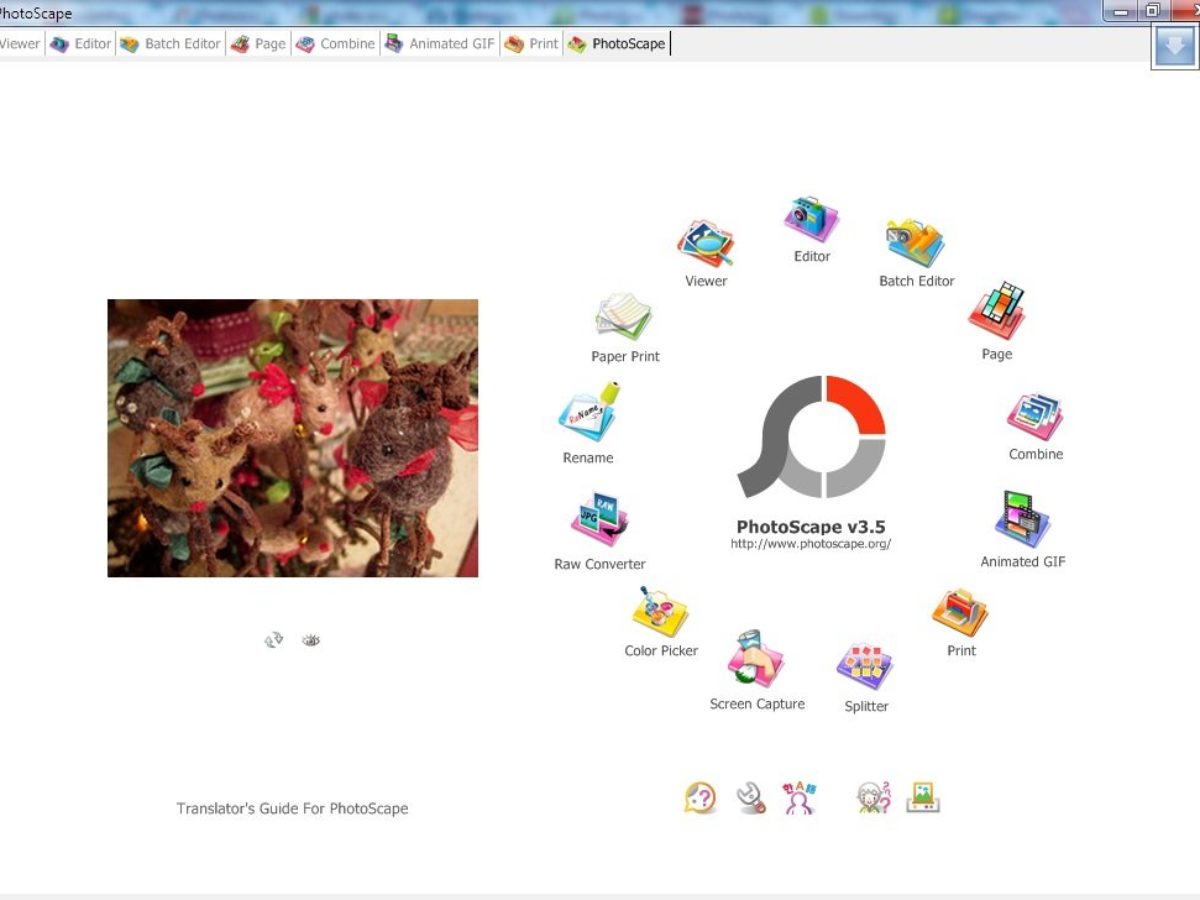Switch to the Print tab
1200x900 pixels.
click(x=532, y=44)
